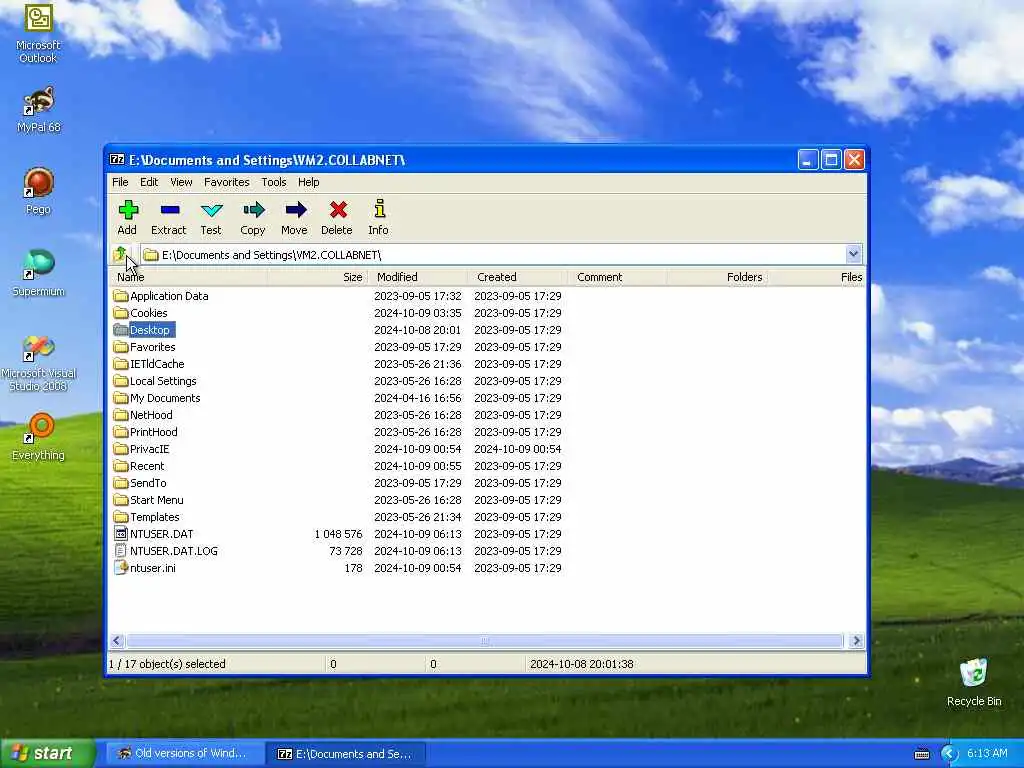Sort by the Comment column header
This screenshot has height=768, width=1024.
(618, 277)
